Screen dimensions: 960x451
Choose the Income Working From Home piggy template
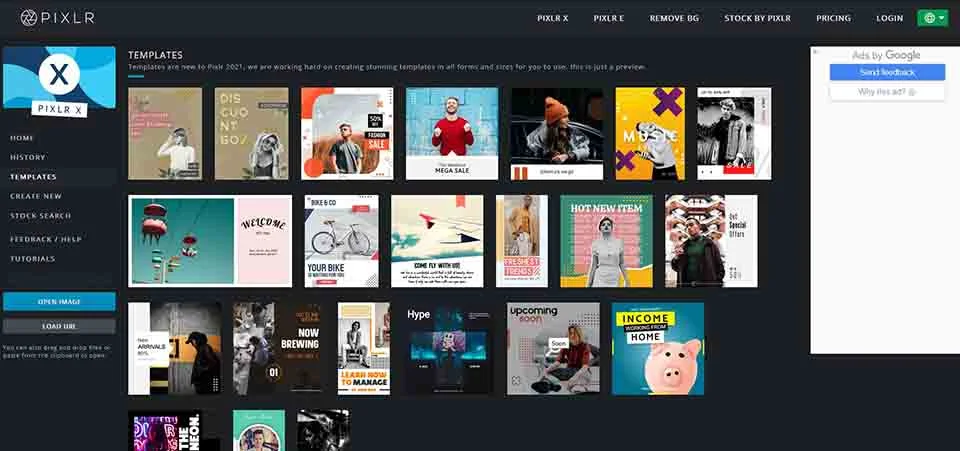click(657, 348)
